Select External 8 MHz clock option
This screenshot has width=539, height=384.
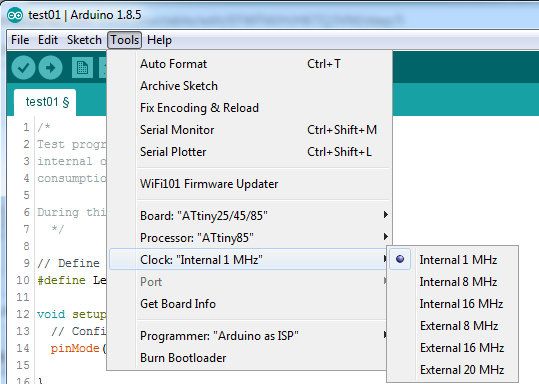coord(452,326)
